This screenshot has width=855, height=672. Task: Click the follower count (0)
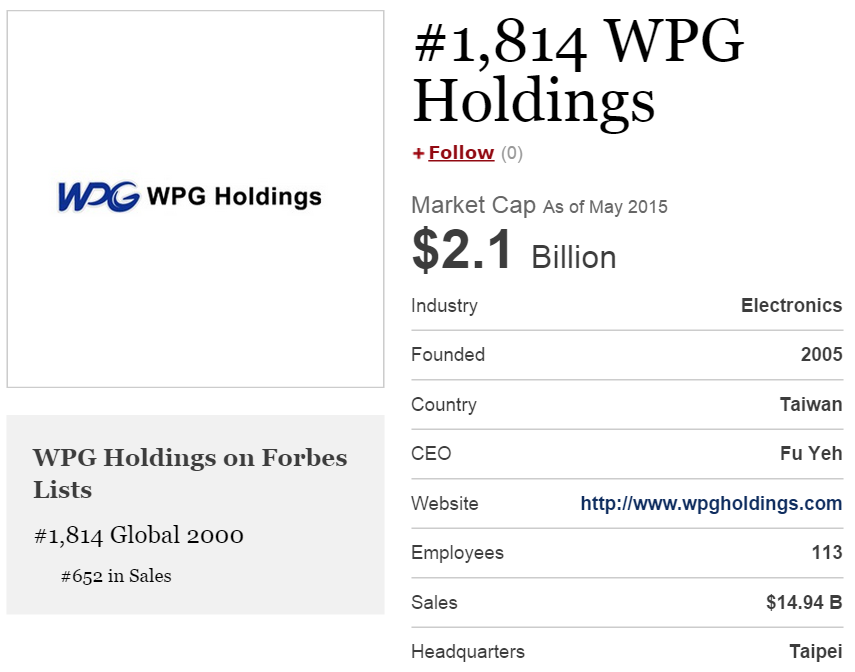(512, 153)
